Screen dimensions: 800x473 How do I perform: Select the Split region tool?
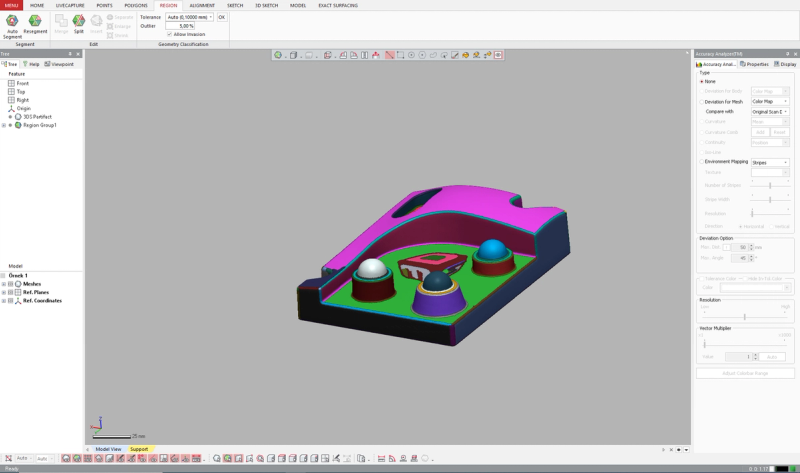(x=79, y=24)
